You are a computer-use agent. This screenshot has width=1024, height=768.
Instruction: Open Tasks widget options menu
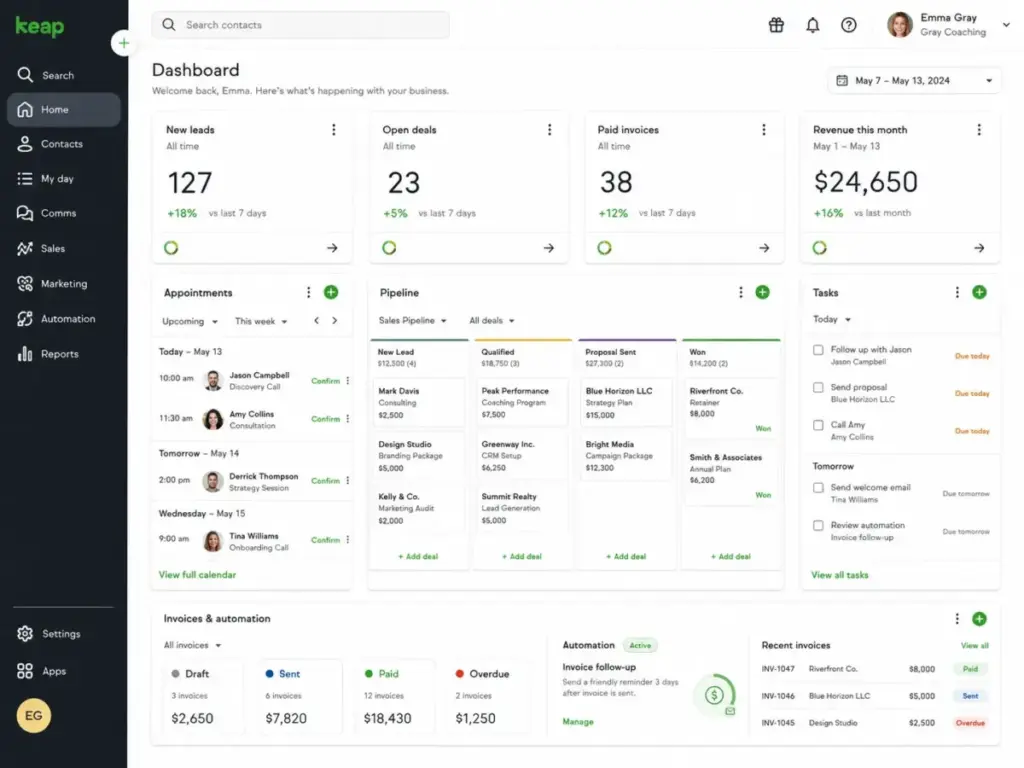coord(957,292)
